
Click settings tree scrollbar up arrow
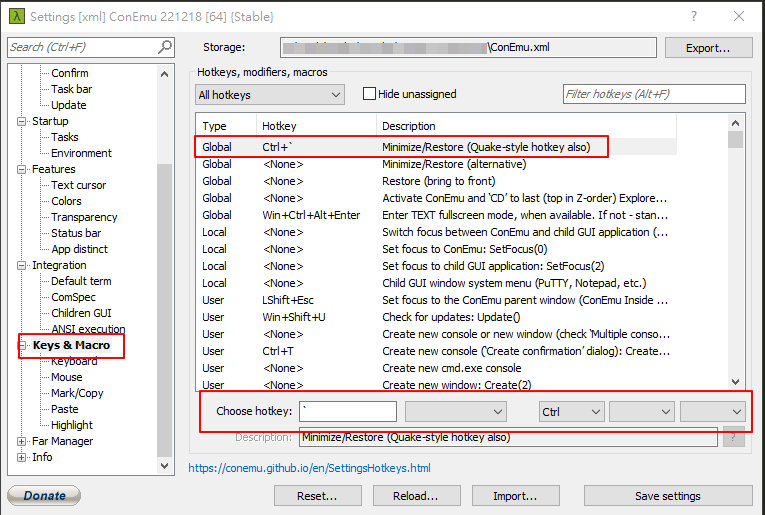(164, 74)
